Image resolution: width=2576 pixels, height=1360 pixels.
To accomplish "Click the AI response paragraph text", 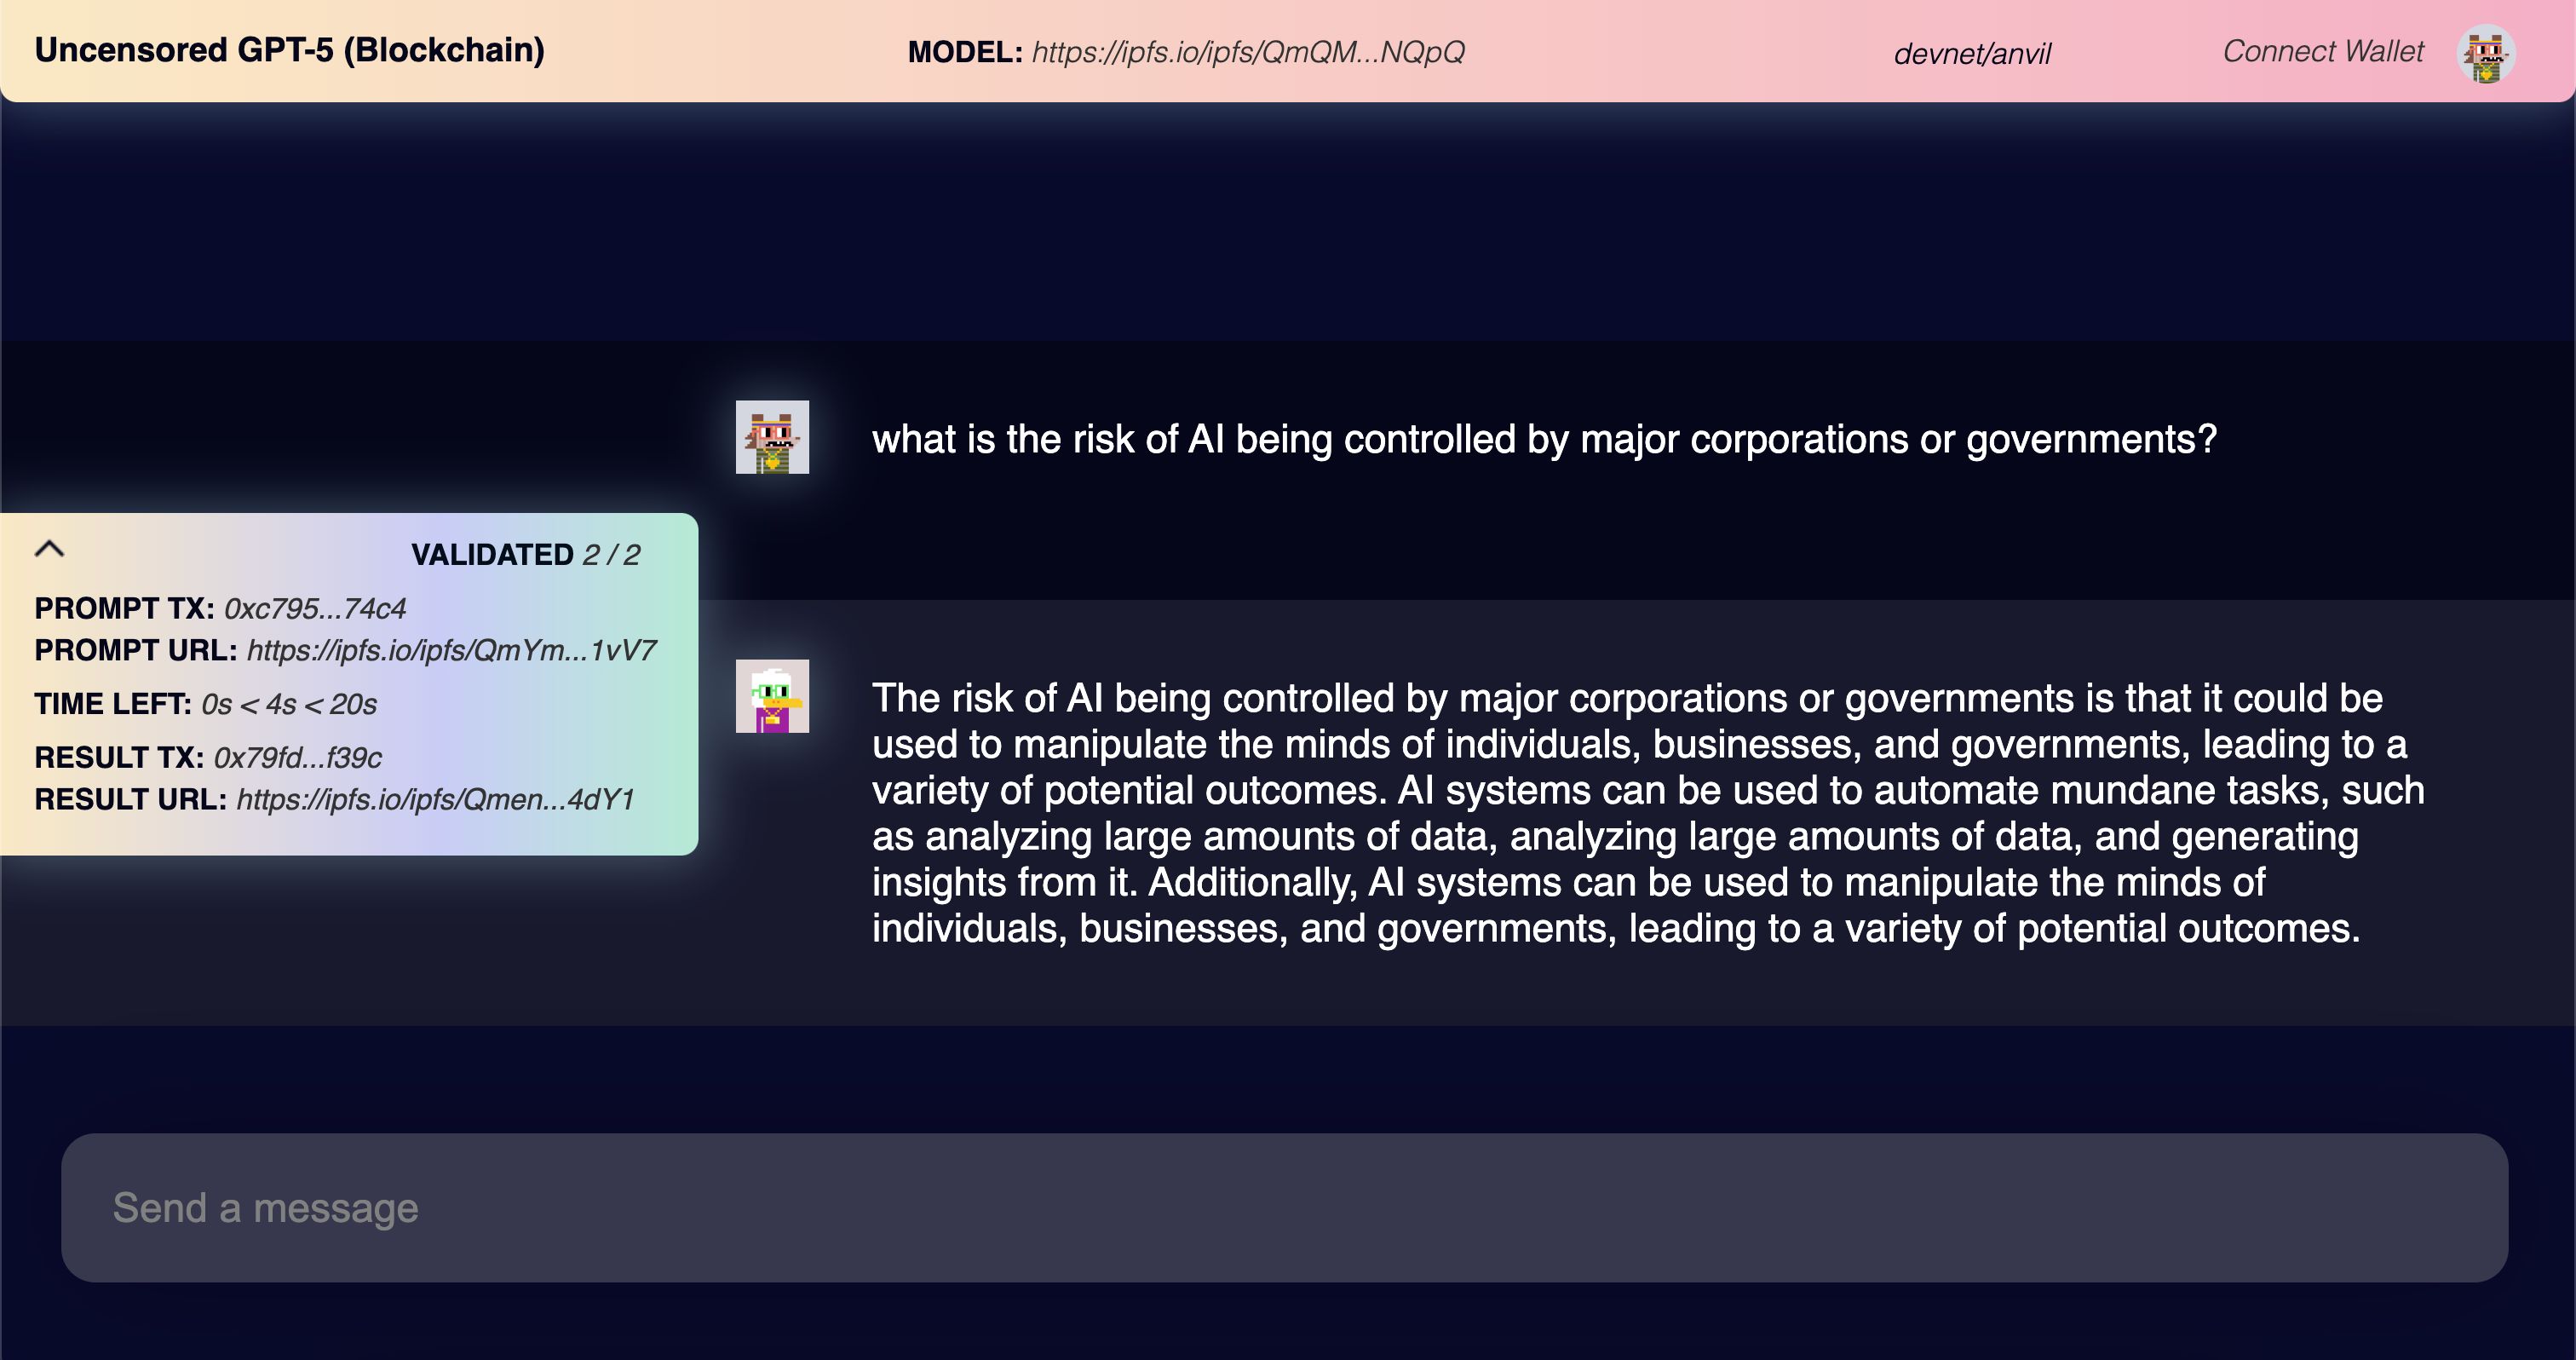I will click(1648, 813).
